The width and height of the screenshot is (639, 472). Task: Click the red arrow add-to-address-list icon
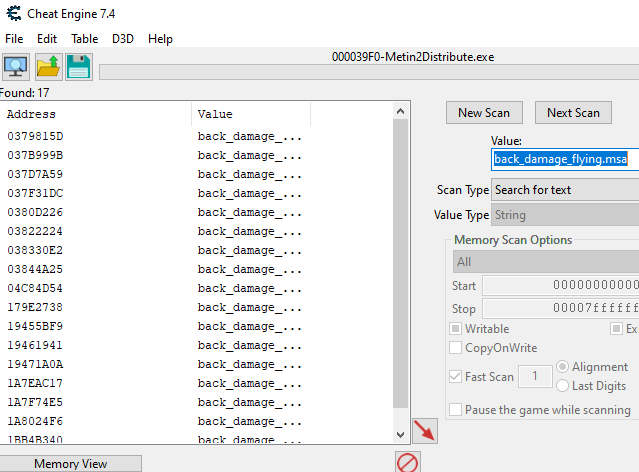(x=425, y=430)
